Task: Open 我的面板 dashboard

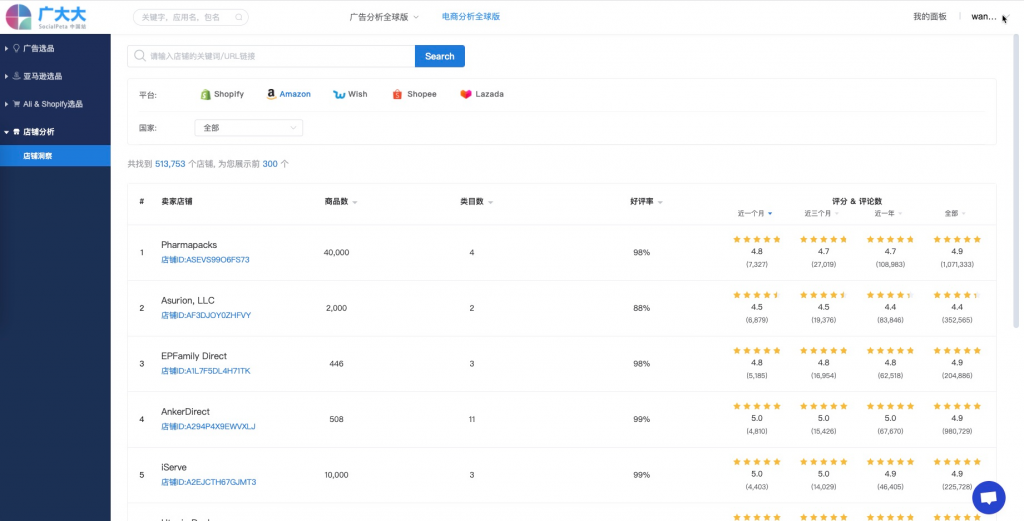Action: (x=929, y=17)
